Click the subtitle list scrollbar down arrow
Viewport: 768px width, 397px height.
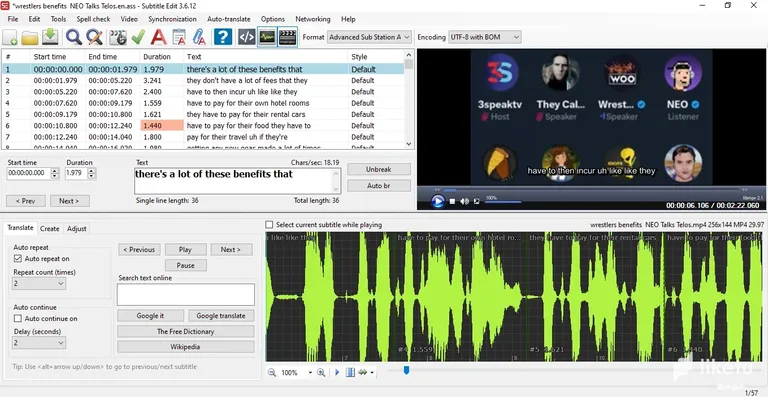pyautogui.click(x=409, y=144)
